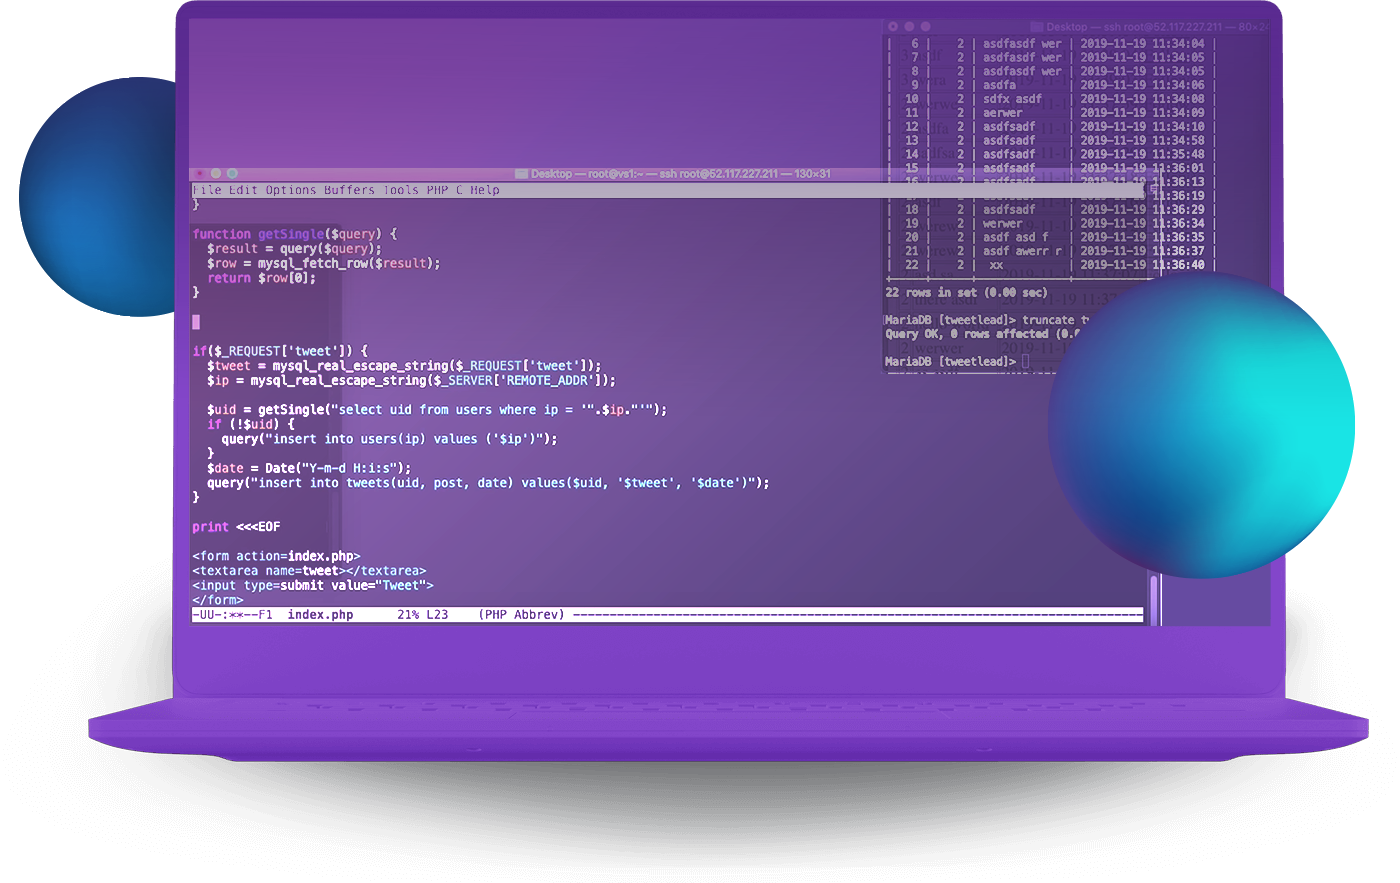Click the last 'MariaDB [tweetlead]>' prompt cursor
Viewport: 1400px width, 883px height.
pos(1025,362)
